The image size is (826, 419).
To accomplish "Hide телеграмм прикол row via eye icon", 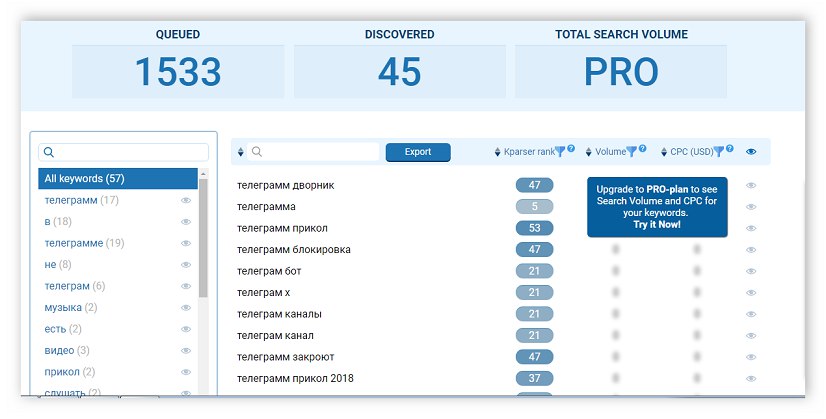I will pos(751,228).
